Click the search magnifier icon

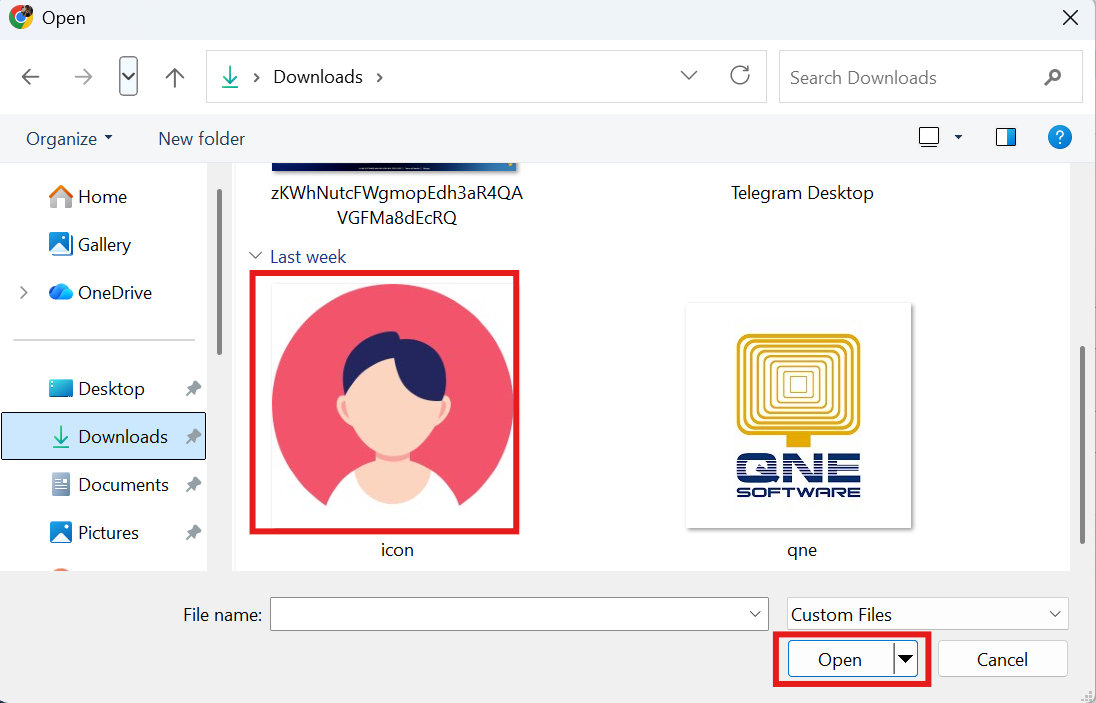click(1052, 77)
